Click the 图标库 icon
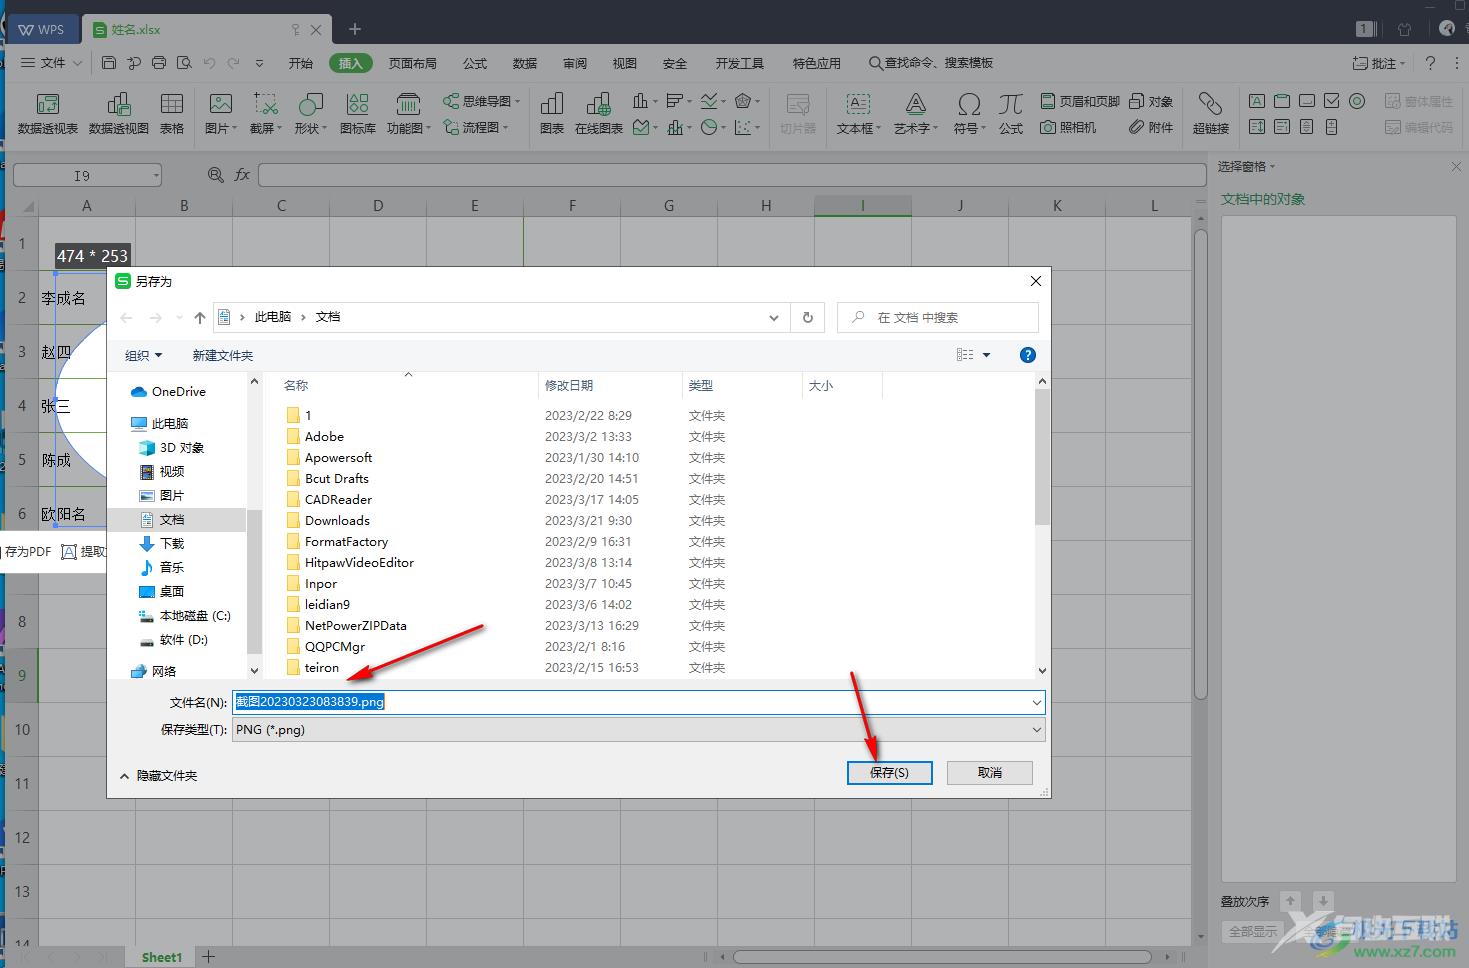The width and height of the screenshot is (1469, 968). [x=357, y=114]
